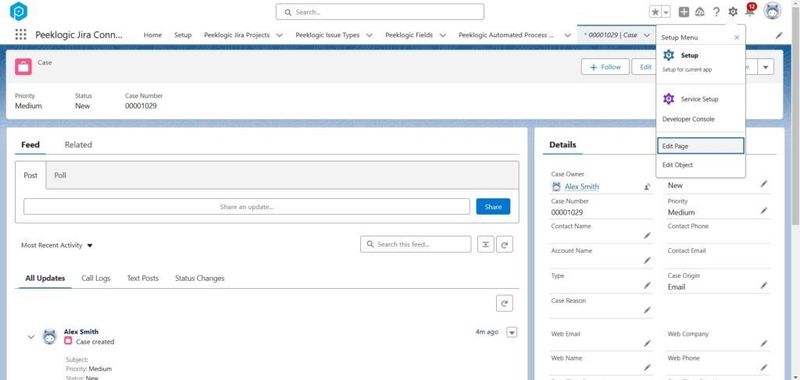800x380 pixels.
Task: Edit the Contact Name field pencil
Action: (647, 236)
